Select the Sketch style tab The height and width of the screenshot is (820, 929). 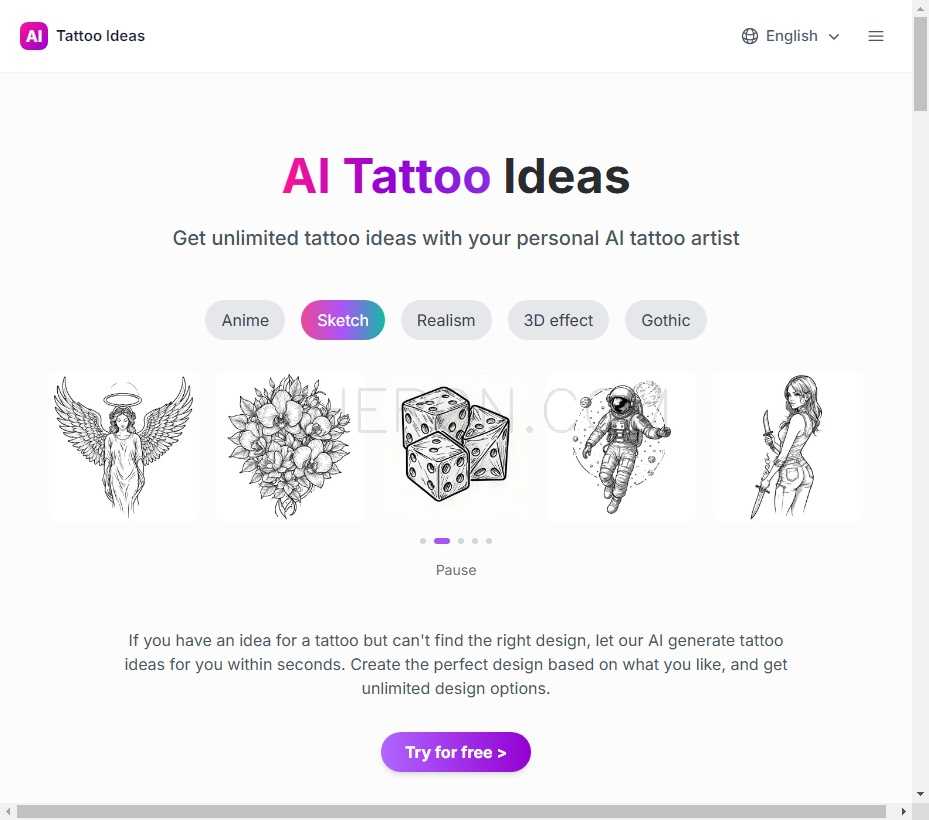click(342, 320)
